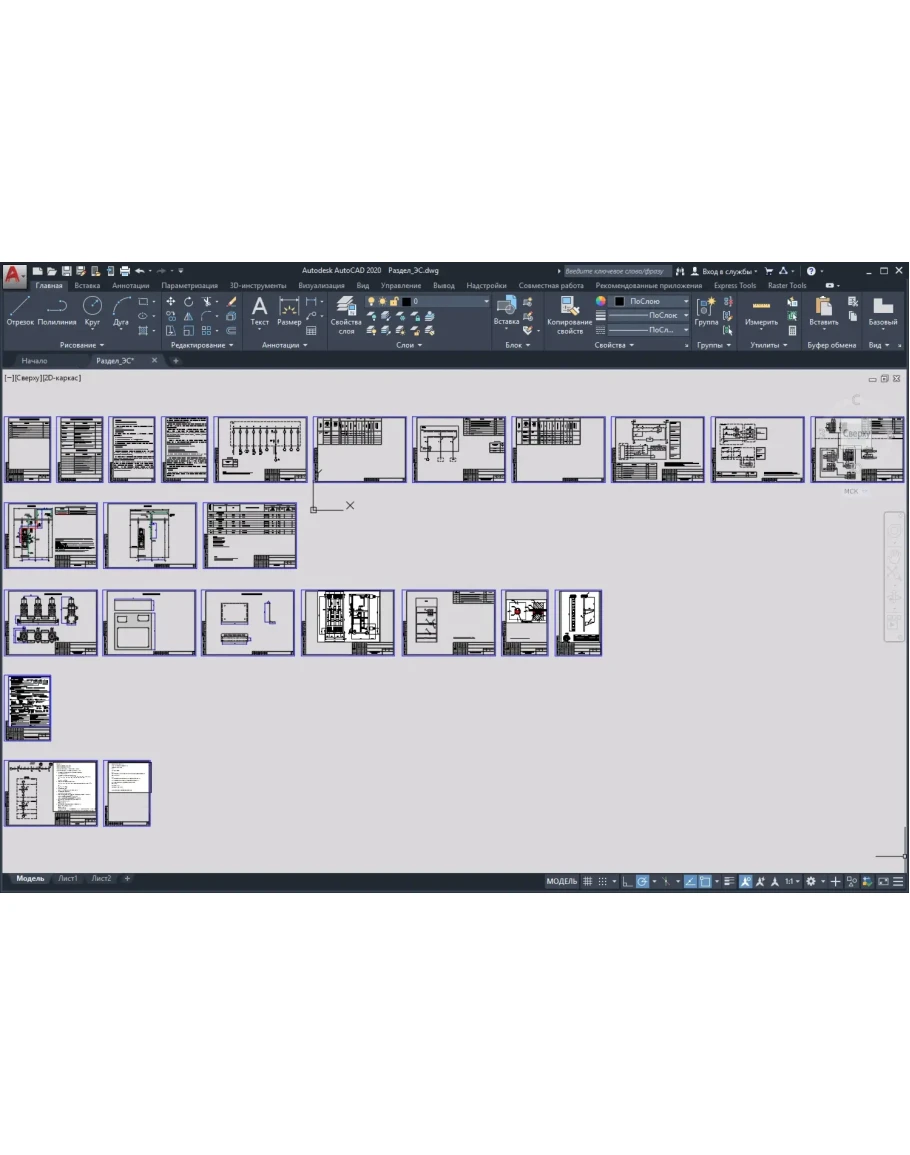This screenshot has height=1155, width=910.
Task: Click the object color wheel swatch
Action: click(x=601, y=301)
